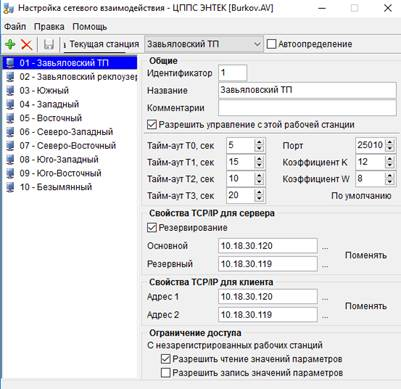Open the Правка menu
This screenshot has height=389, width=401.
pos(49,27)
